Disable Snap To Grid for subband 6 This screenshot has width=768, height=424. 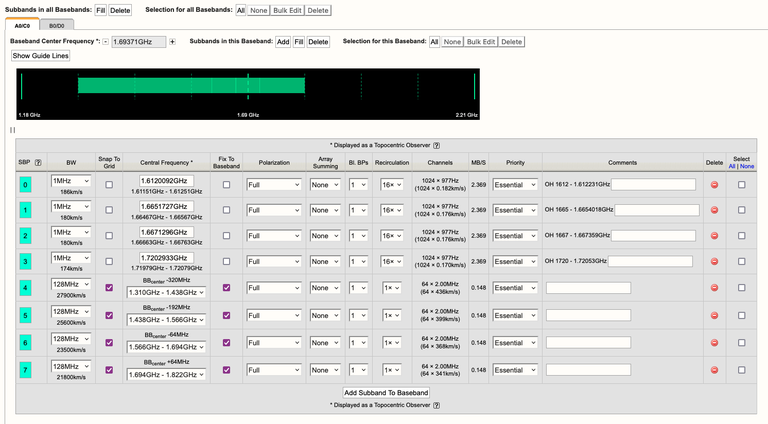(x=109, y=343)
